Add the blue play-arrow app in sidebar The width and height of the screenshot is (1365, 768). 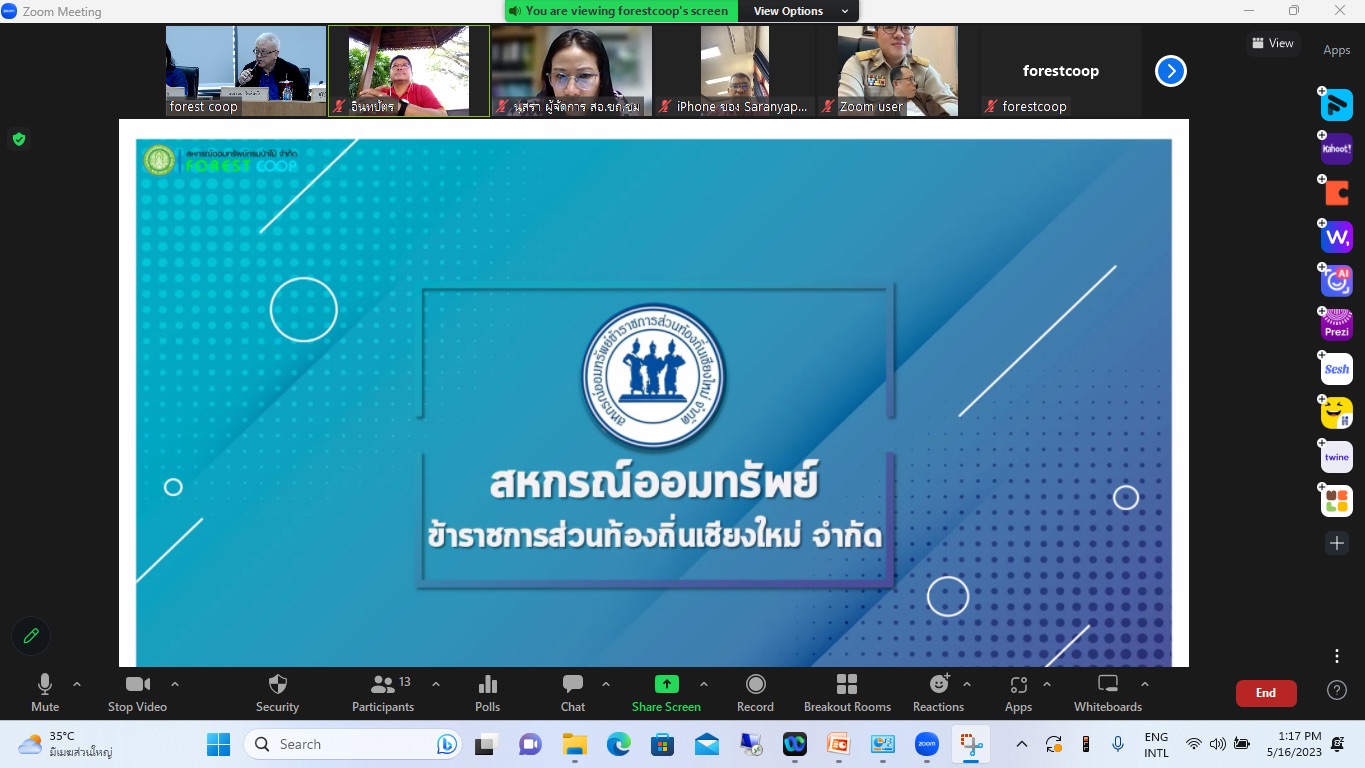pos(1337,105)
